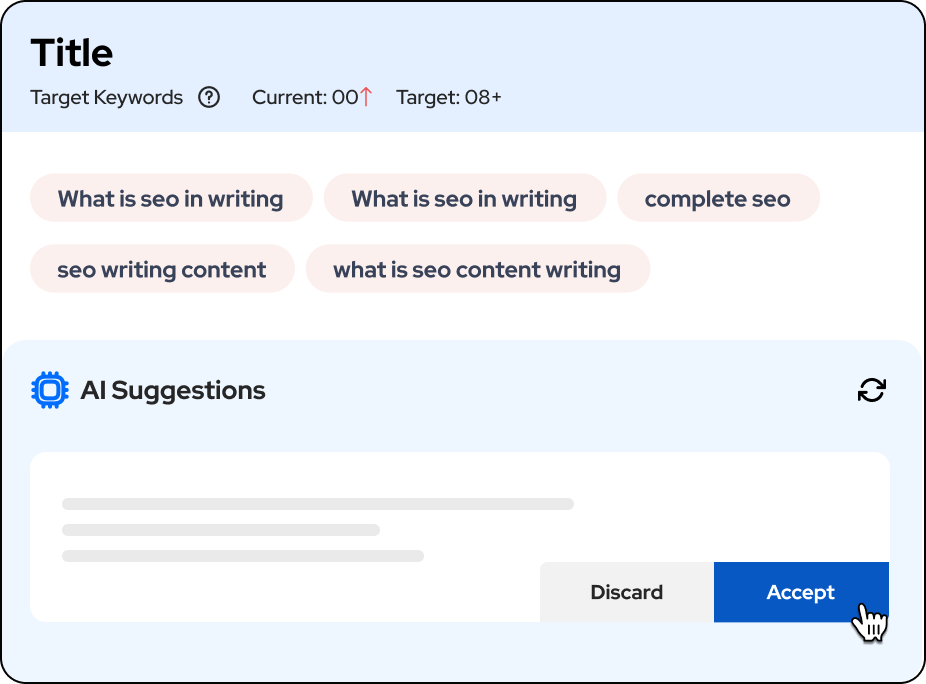Click the AI Suggestions heading text
This screenshot has height=684, width=926.
(173, 391)
